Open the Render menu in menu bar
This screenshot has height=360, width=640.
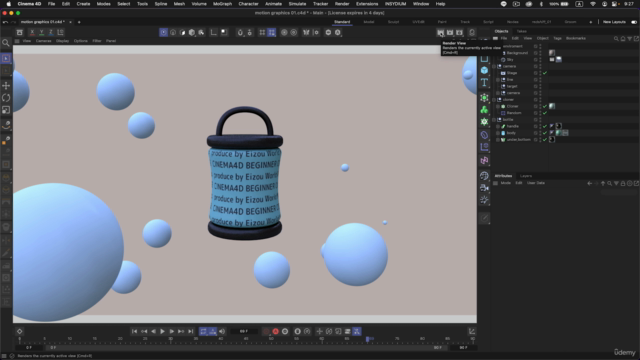[x=342, y=4]
